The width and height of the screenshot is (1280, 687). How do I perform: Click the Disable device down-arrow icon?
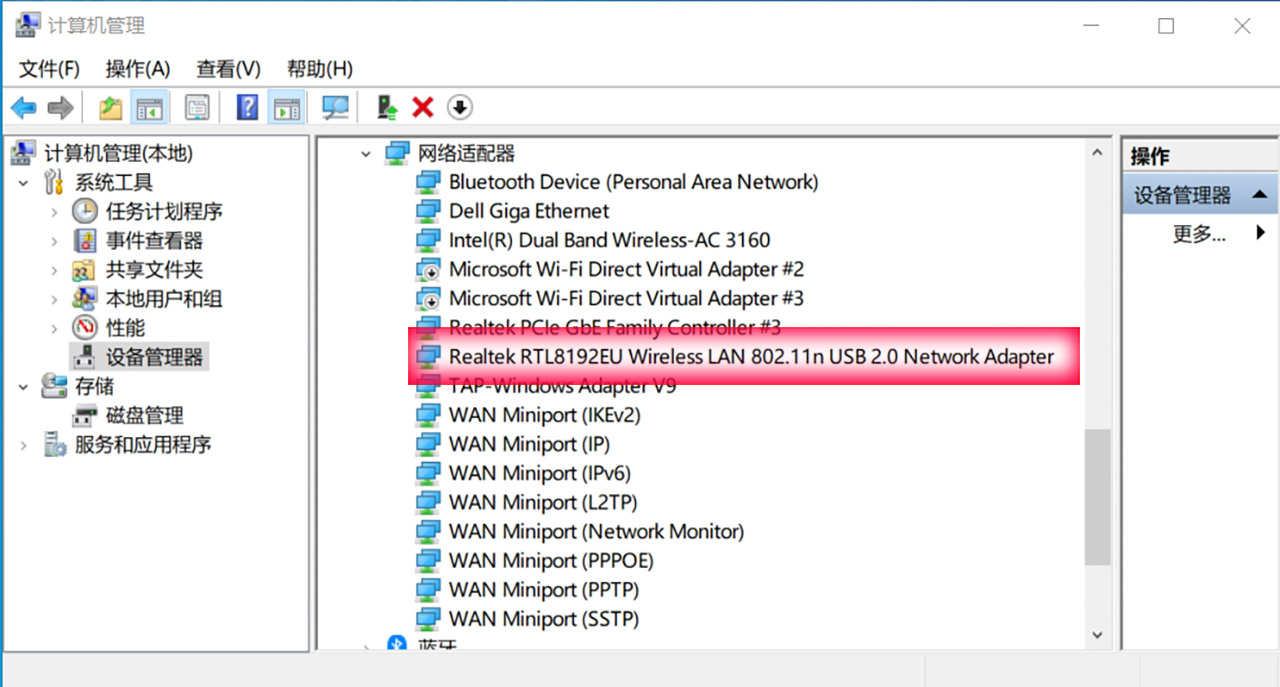click(459, 108)
